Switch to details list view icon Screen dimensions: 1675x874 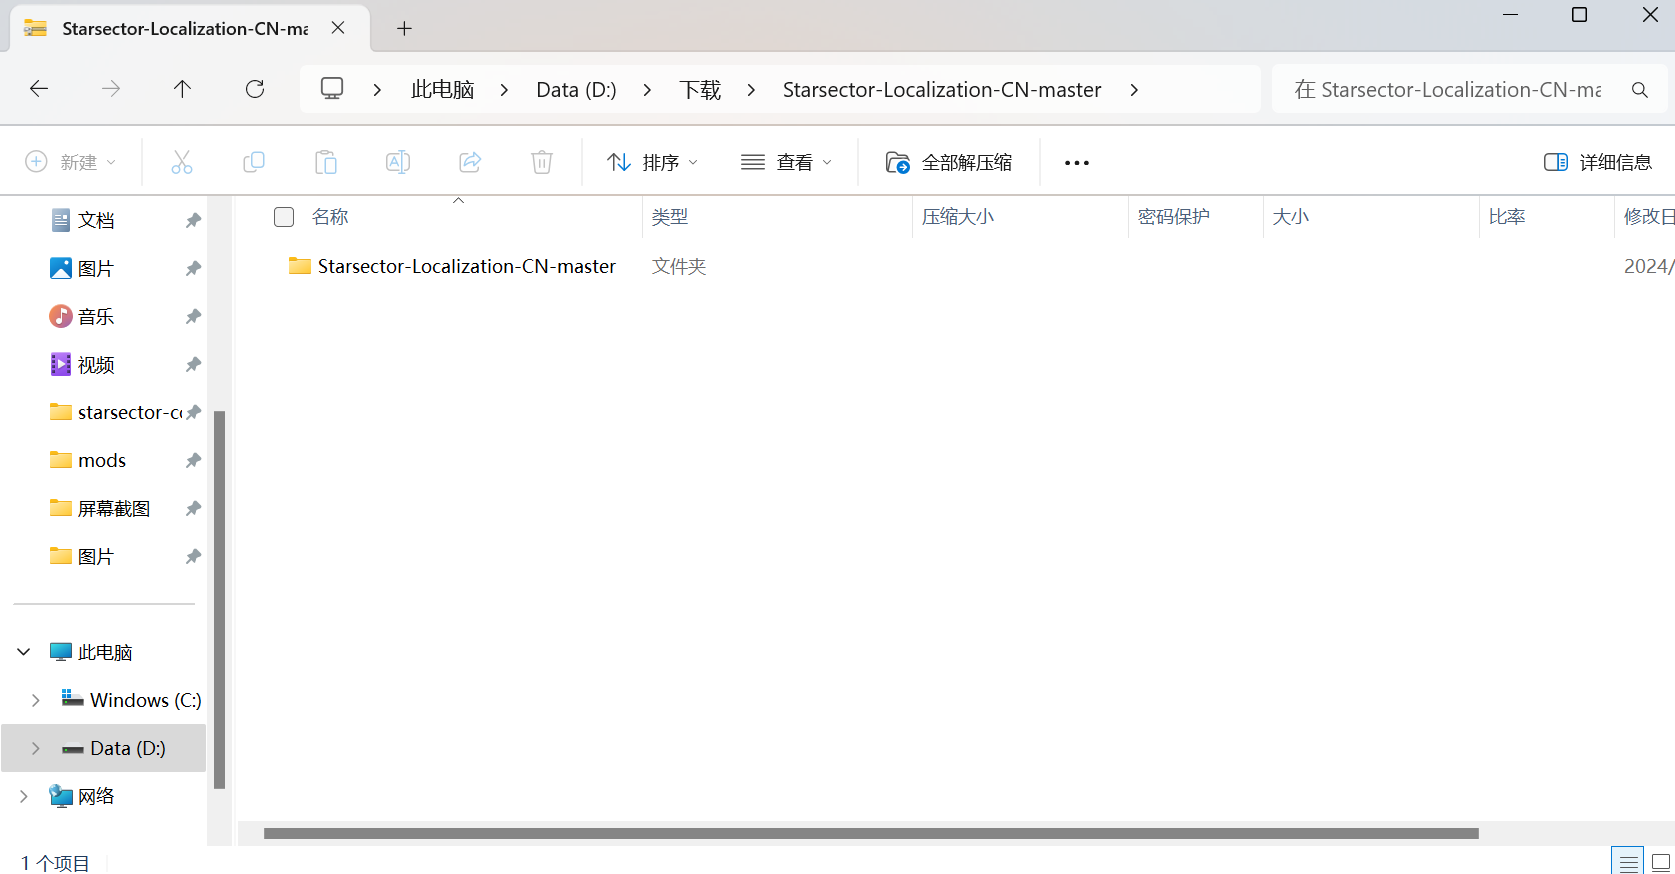(x=1628, y=862)
